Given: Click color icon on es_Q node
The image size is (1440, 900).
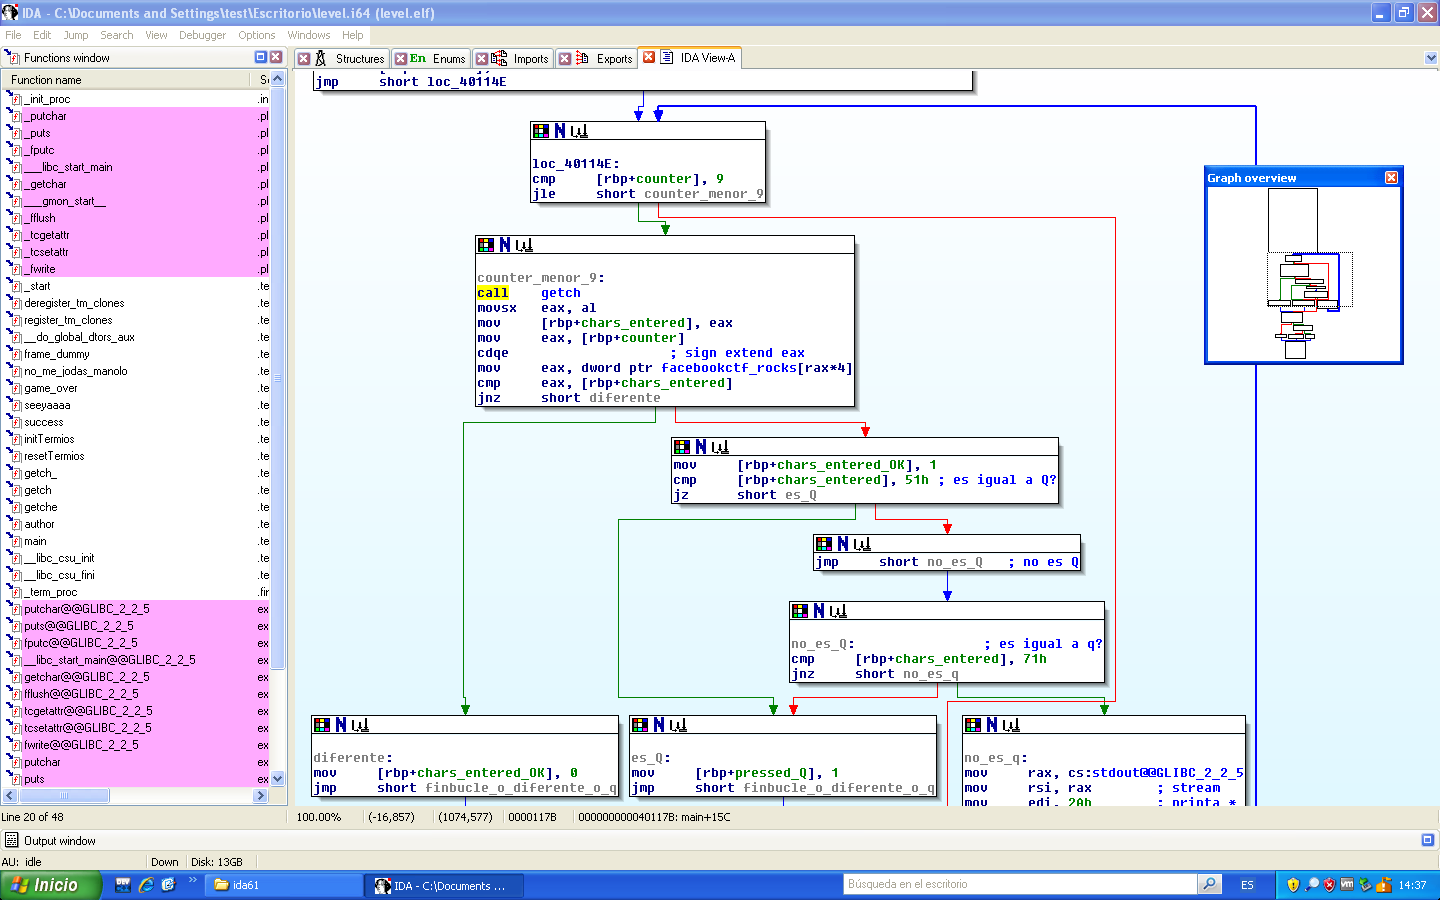Looking at the screenshot, I should tap(640, 725).
